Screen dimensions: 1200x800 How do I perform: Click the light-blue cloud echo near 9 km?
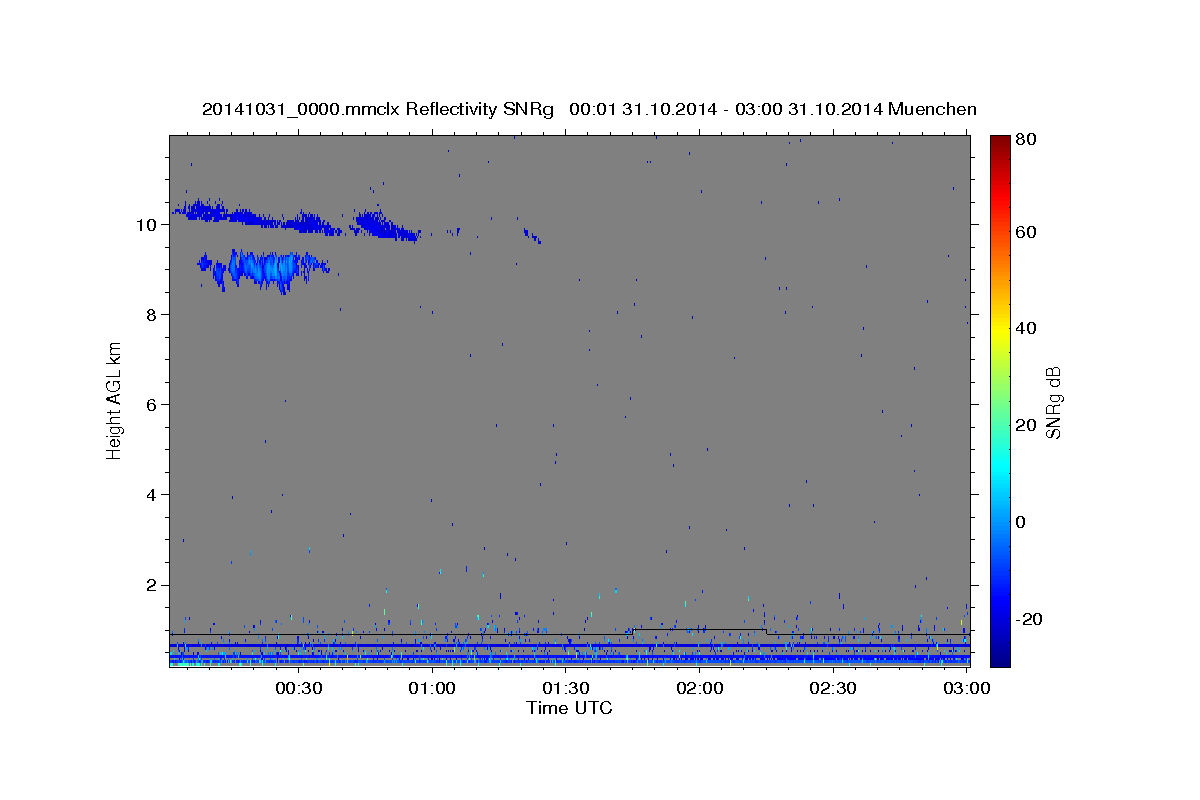pos(264,268)
